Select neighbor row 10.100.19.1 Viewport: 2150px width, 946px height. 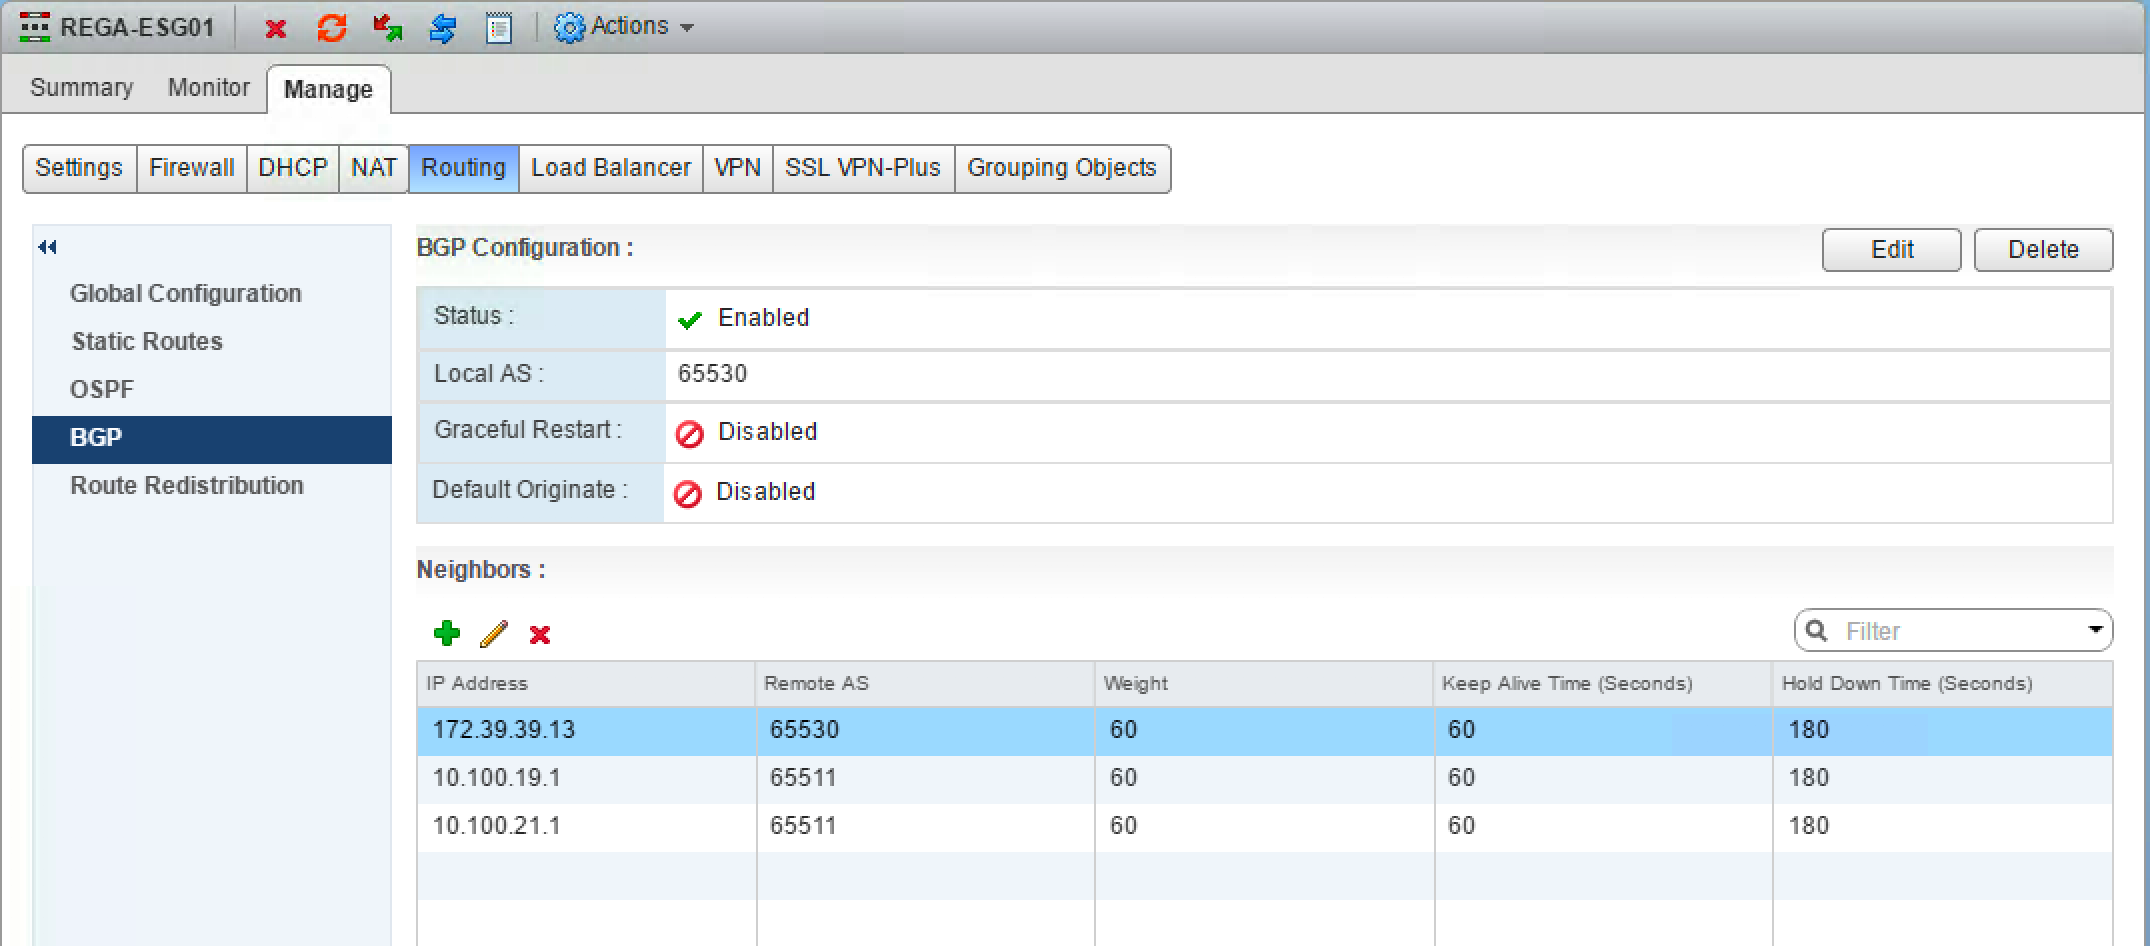tap(497, 778)
